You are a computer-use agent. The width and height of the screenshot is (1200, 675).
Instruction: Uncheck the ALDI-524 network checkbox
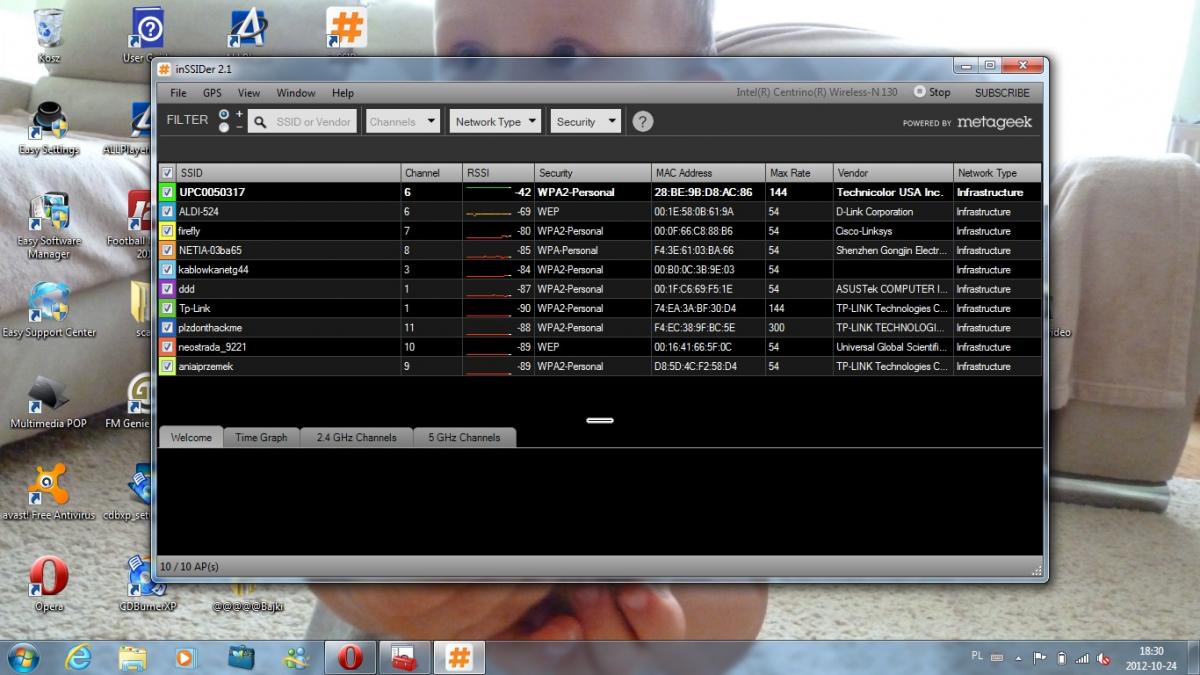click(168, 212)
